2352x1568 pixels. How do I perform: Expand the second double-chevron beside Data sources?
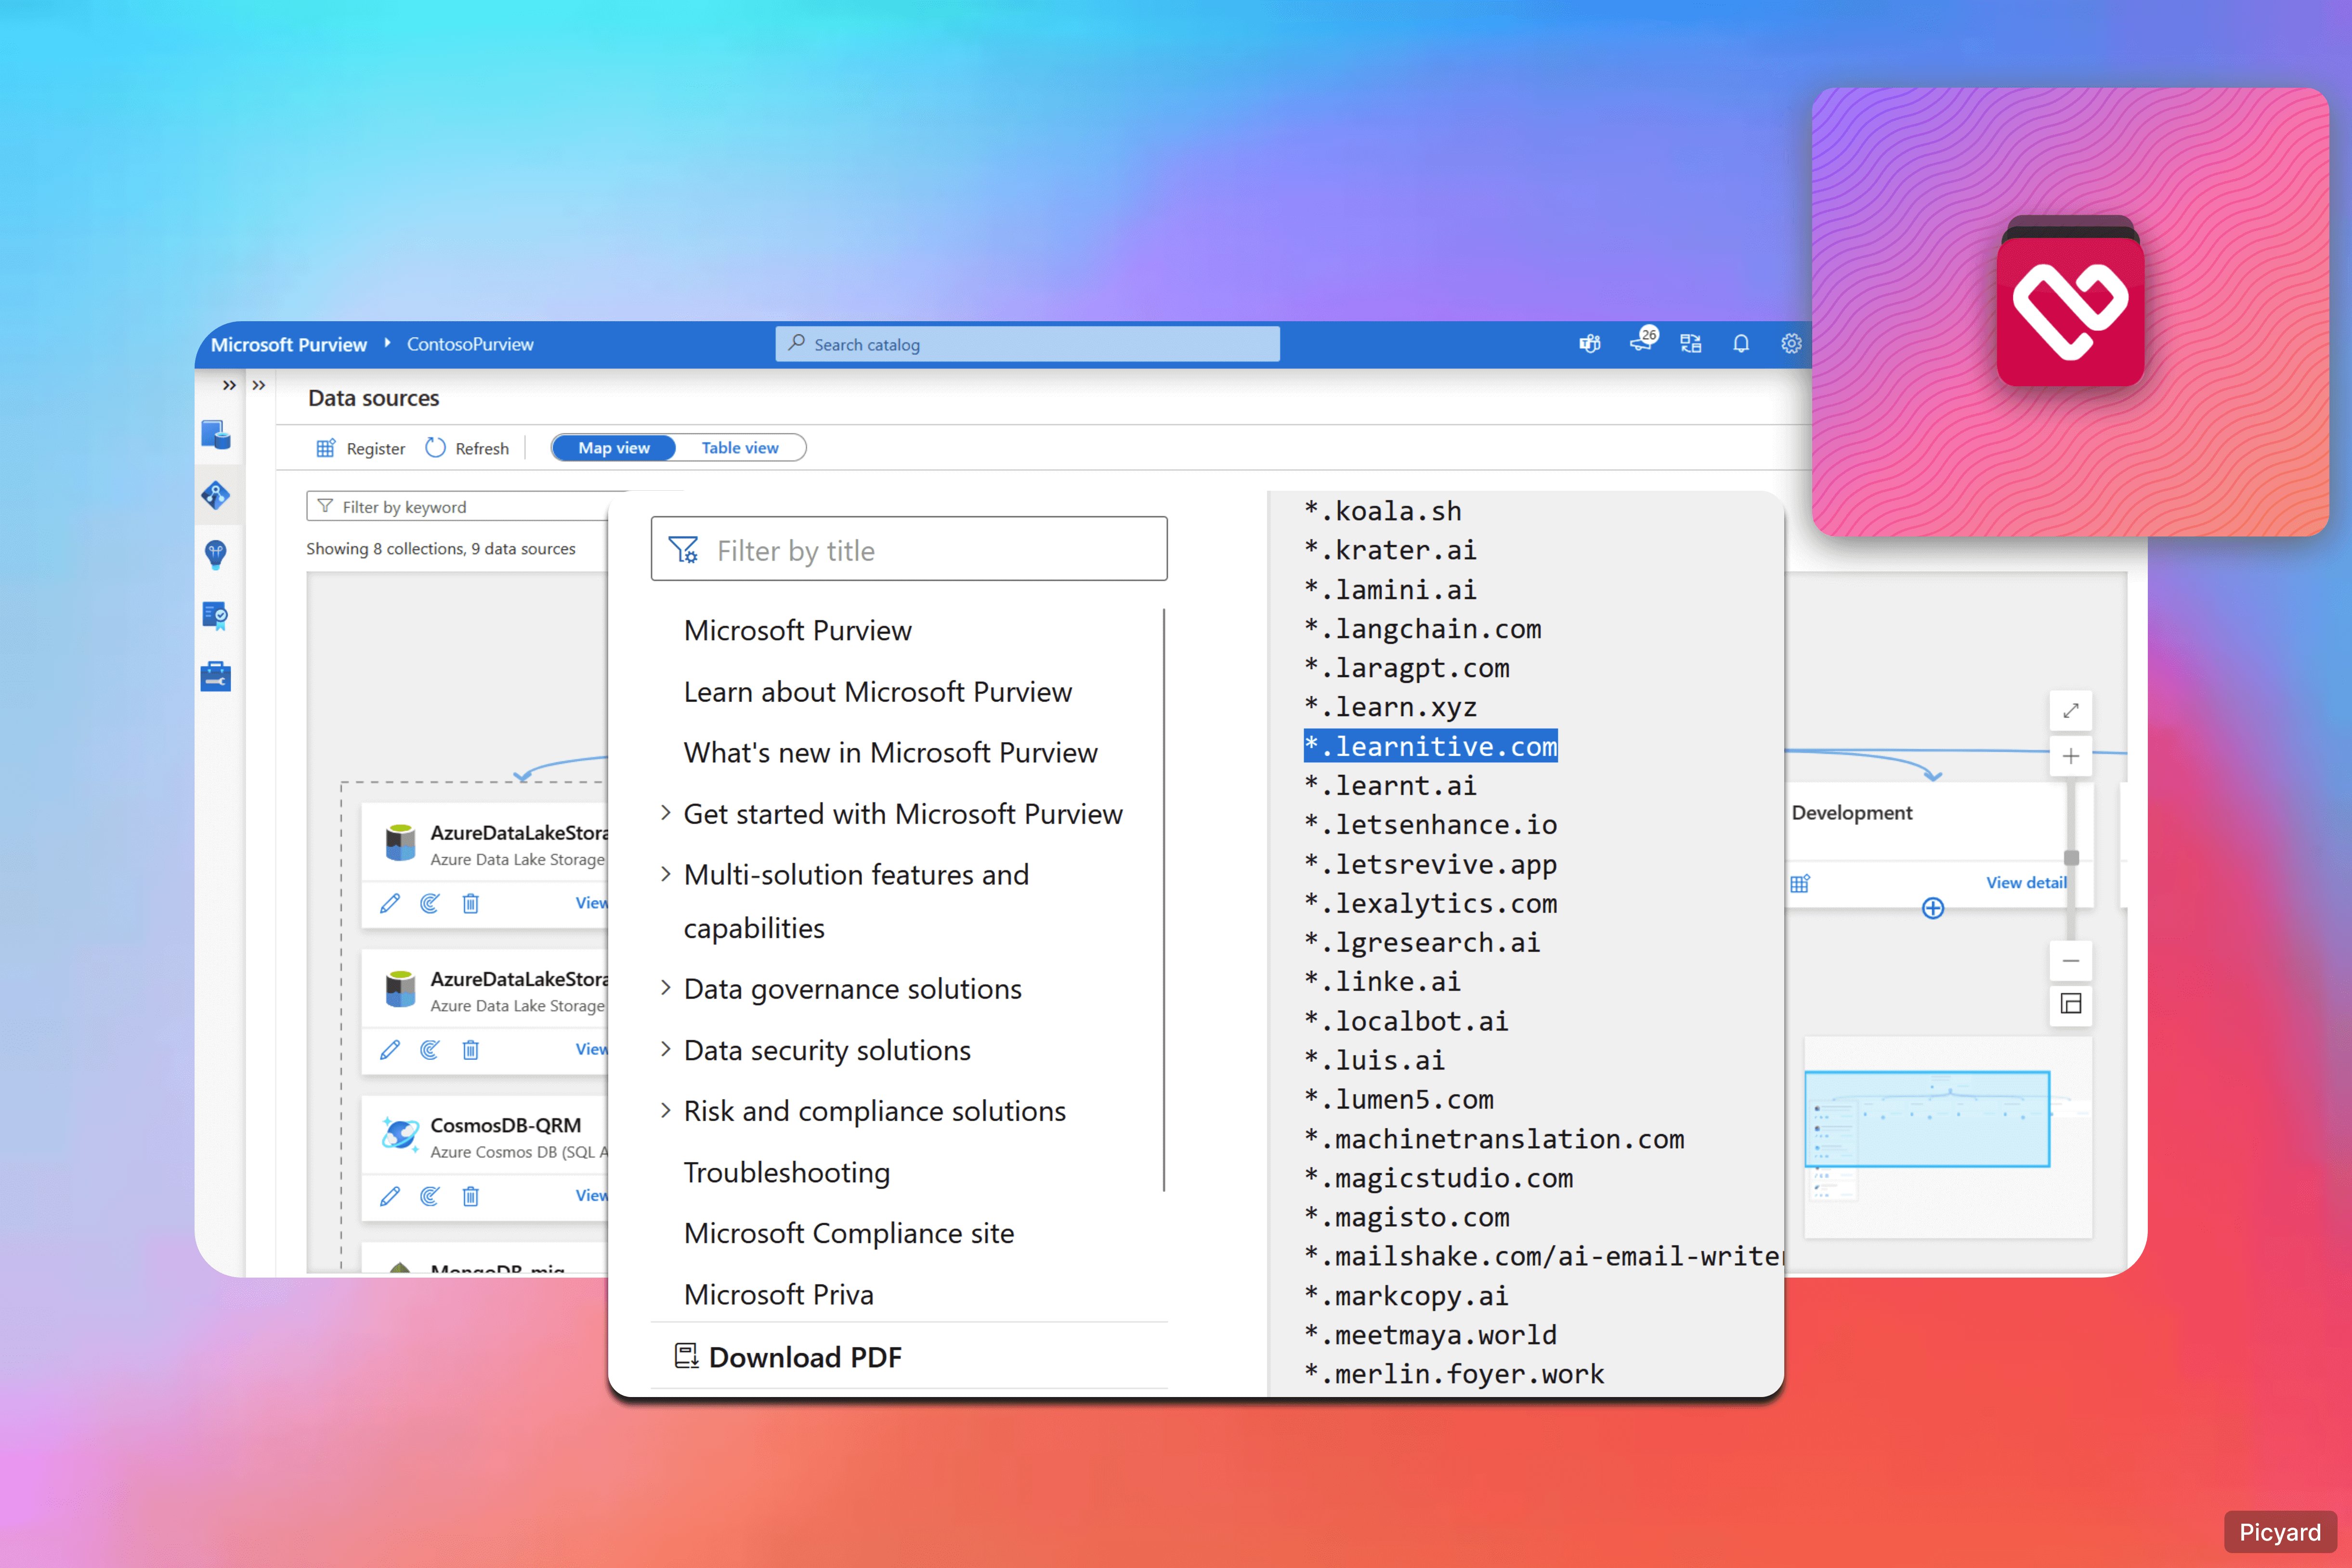(259, 385)
